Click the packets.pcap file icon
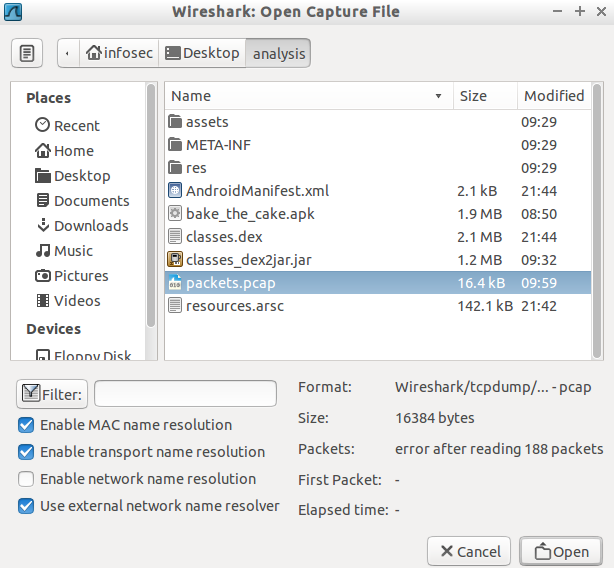This screenshot has height=568, width=614. click(175, 283)
